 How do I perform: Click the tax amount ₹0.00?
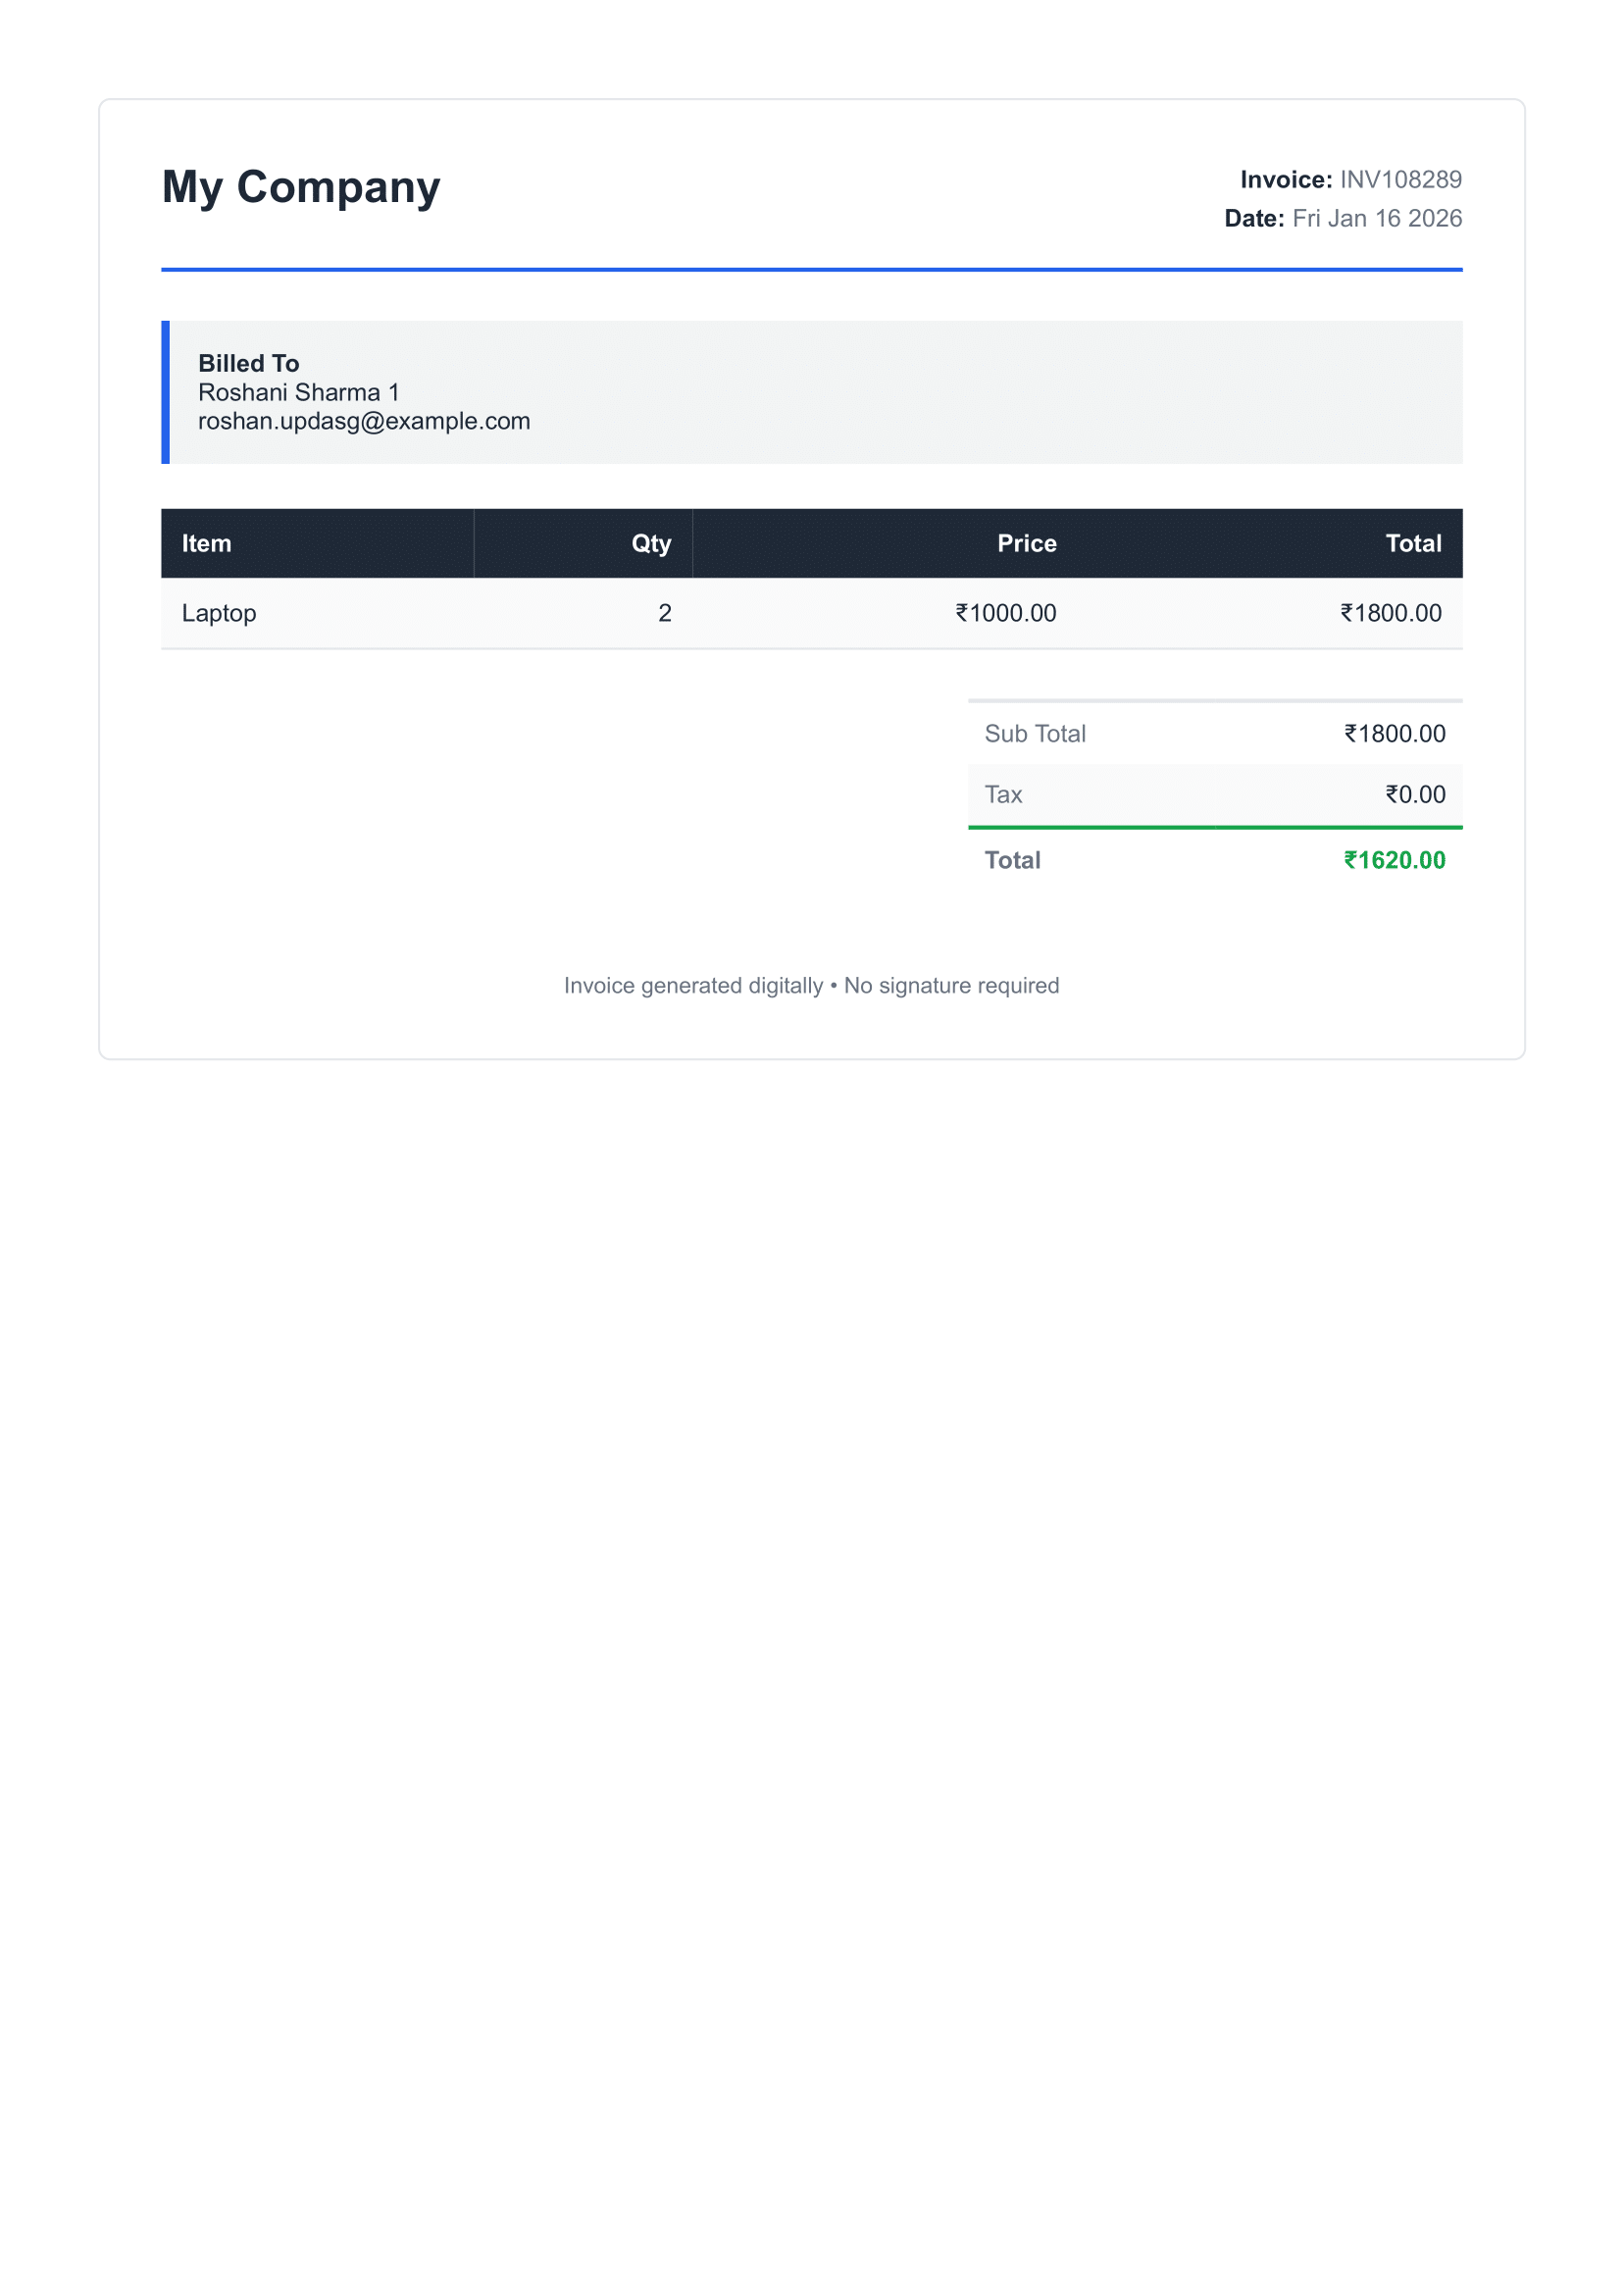(1414, 795)
